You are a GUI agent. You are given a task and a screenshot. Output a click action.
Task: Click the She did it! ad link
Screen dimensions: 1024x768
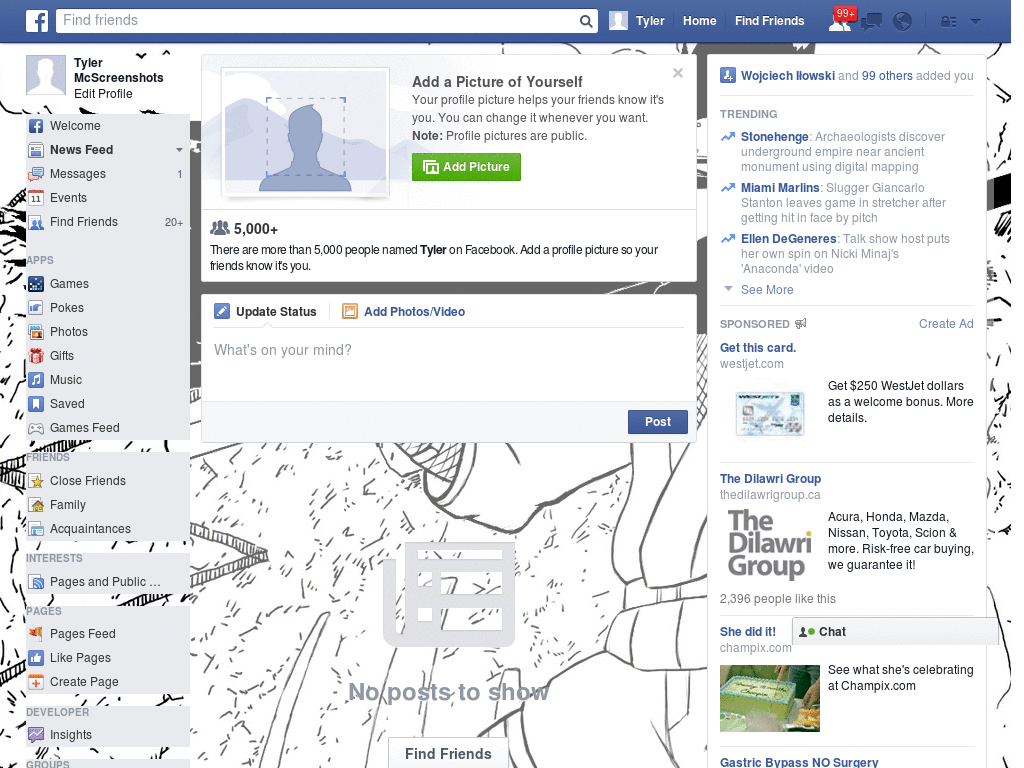point(748,632)
